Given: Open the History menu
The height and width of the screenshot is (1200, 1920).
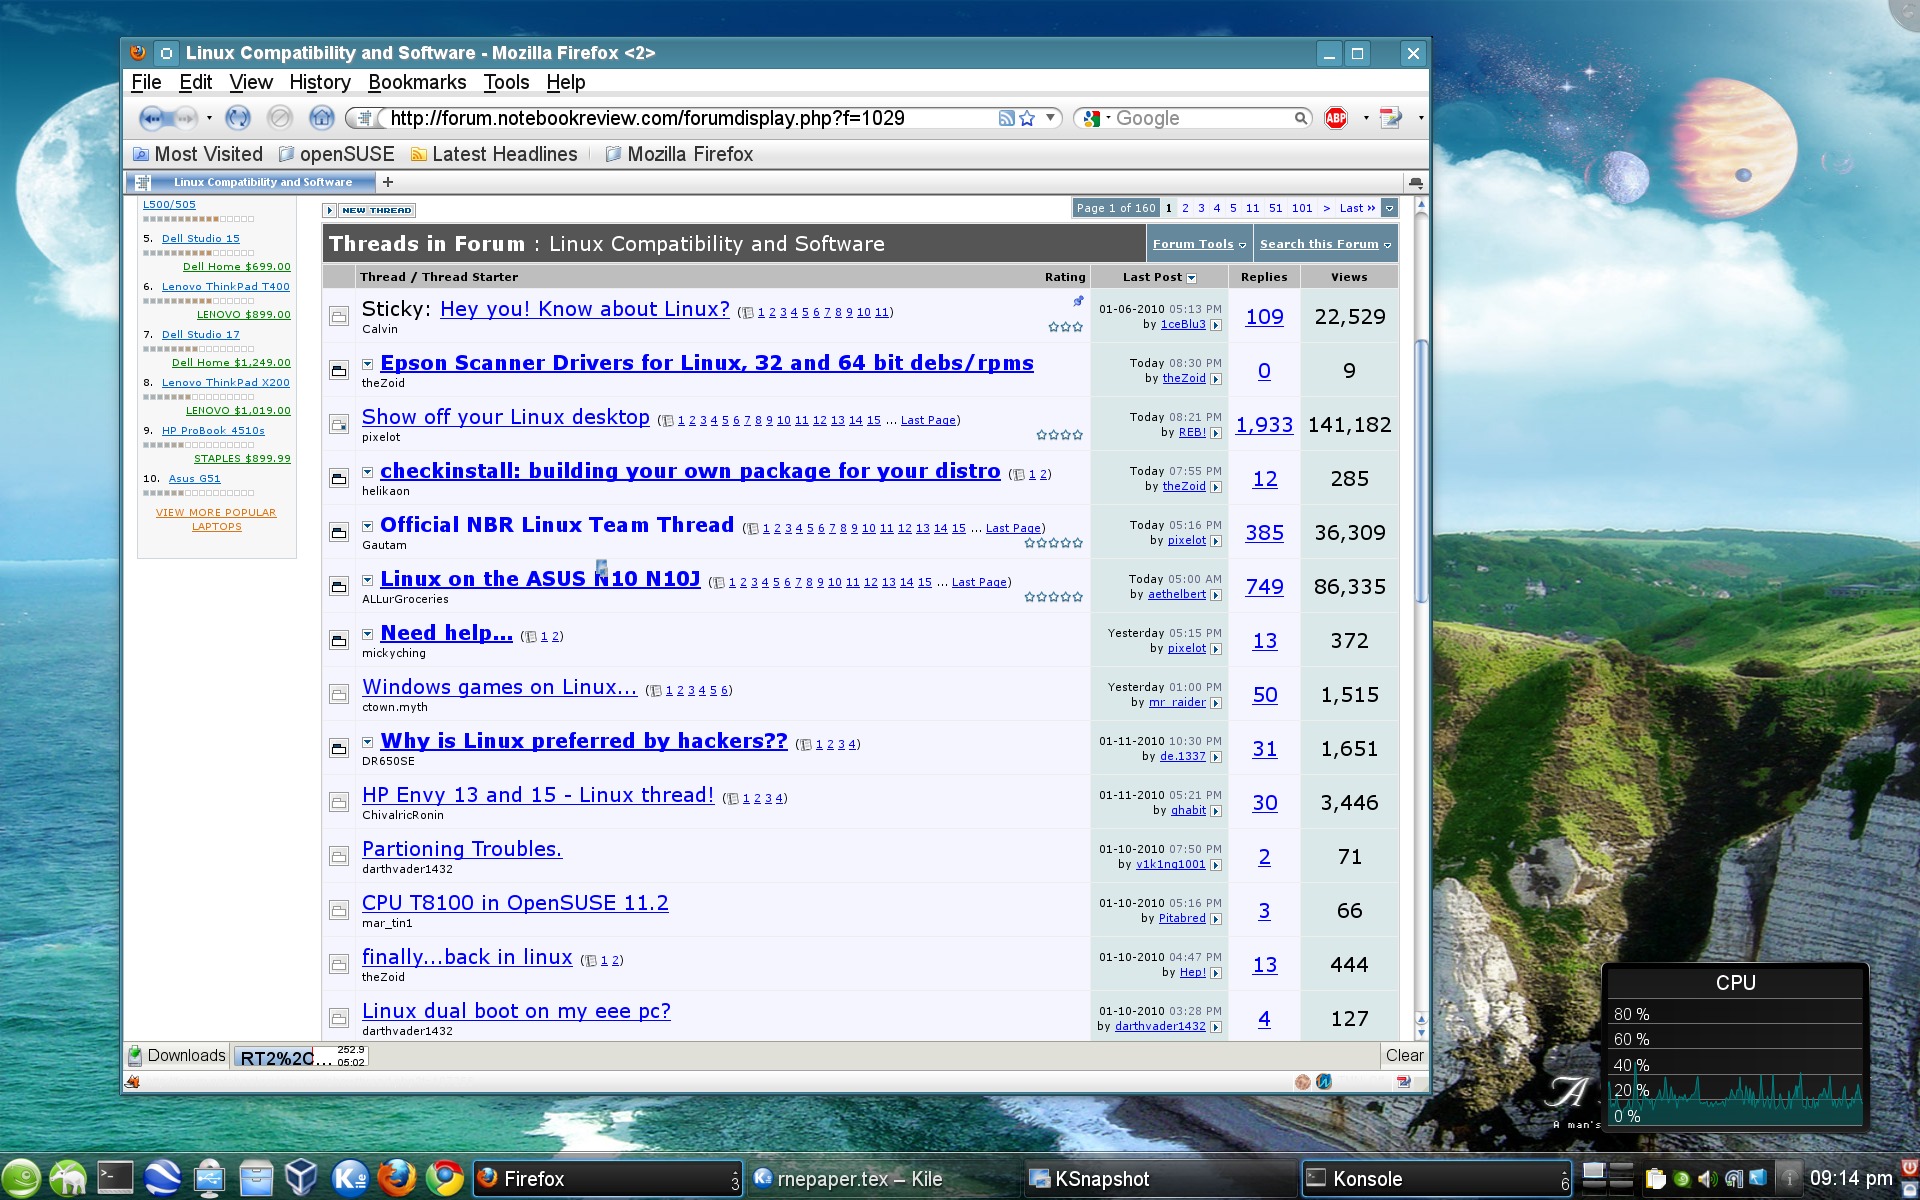Looking at the screenshot, I should click(320, 82).
